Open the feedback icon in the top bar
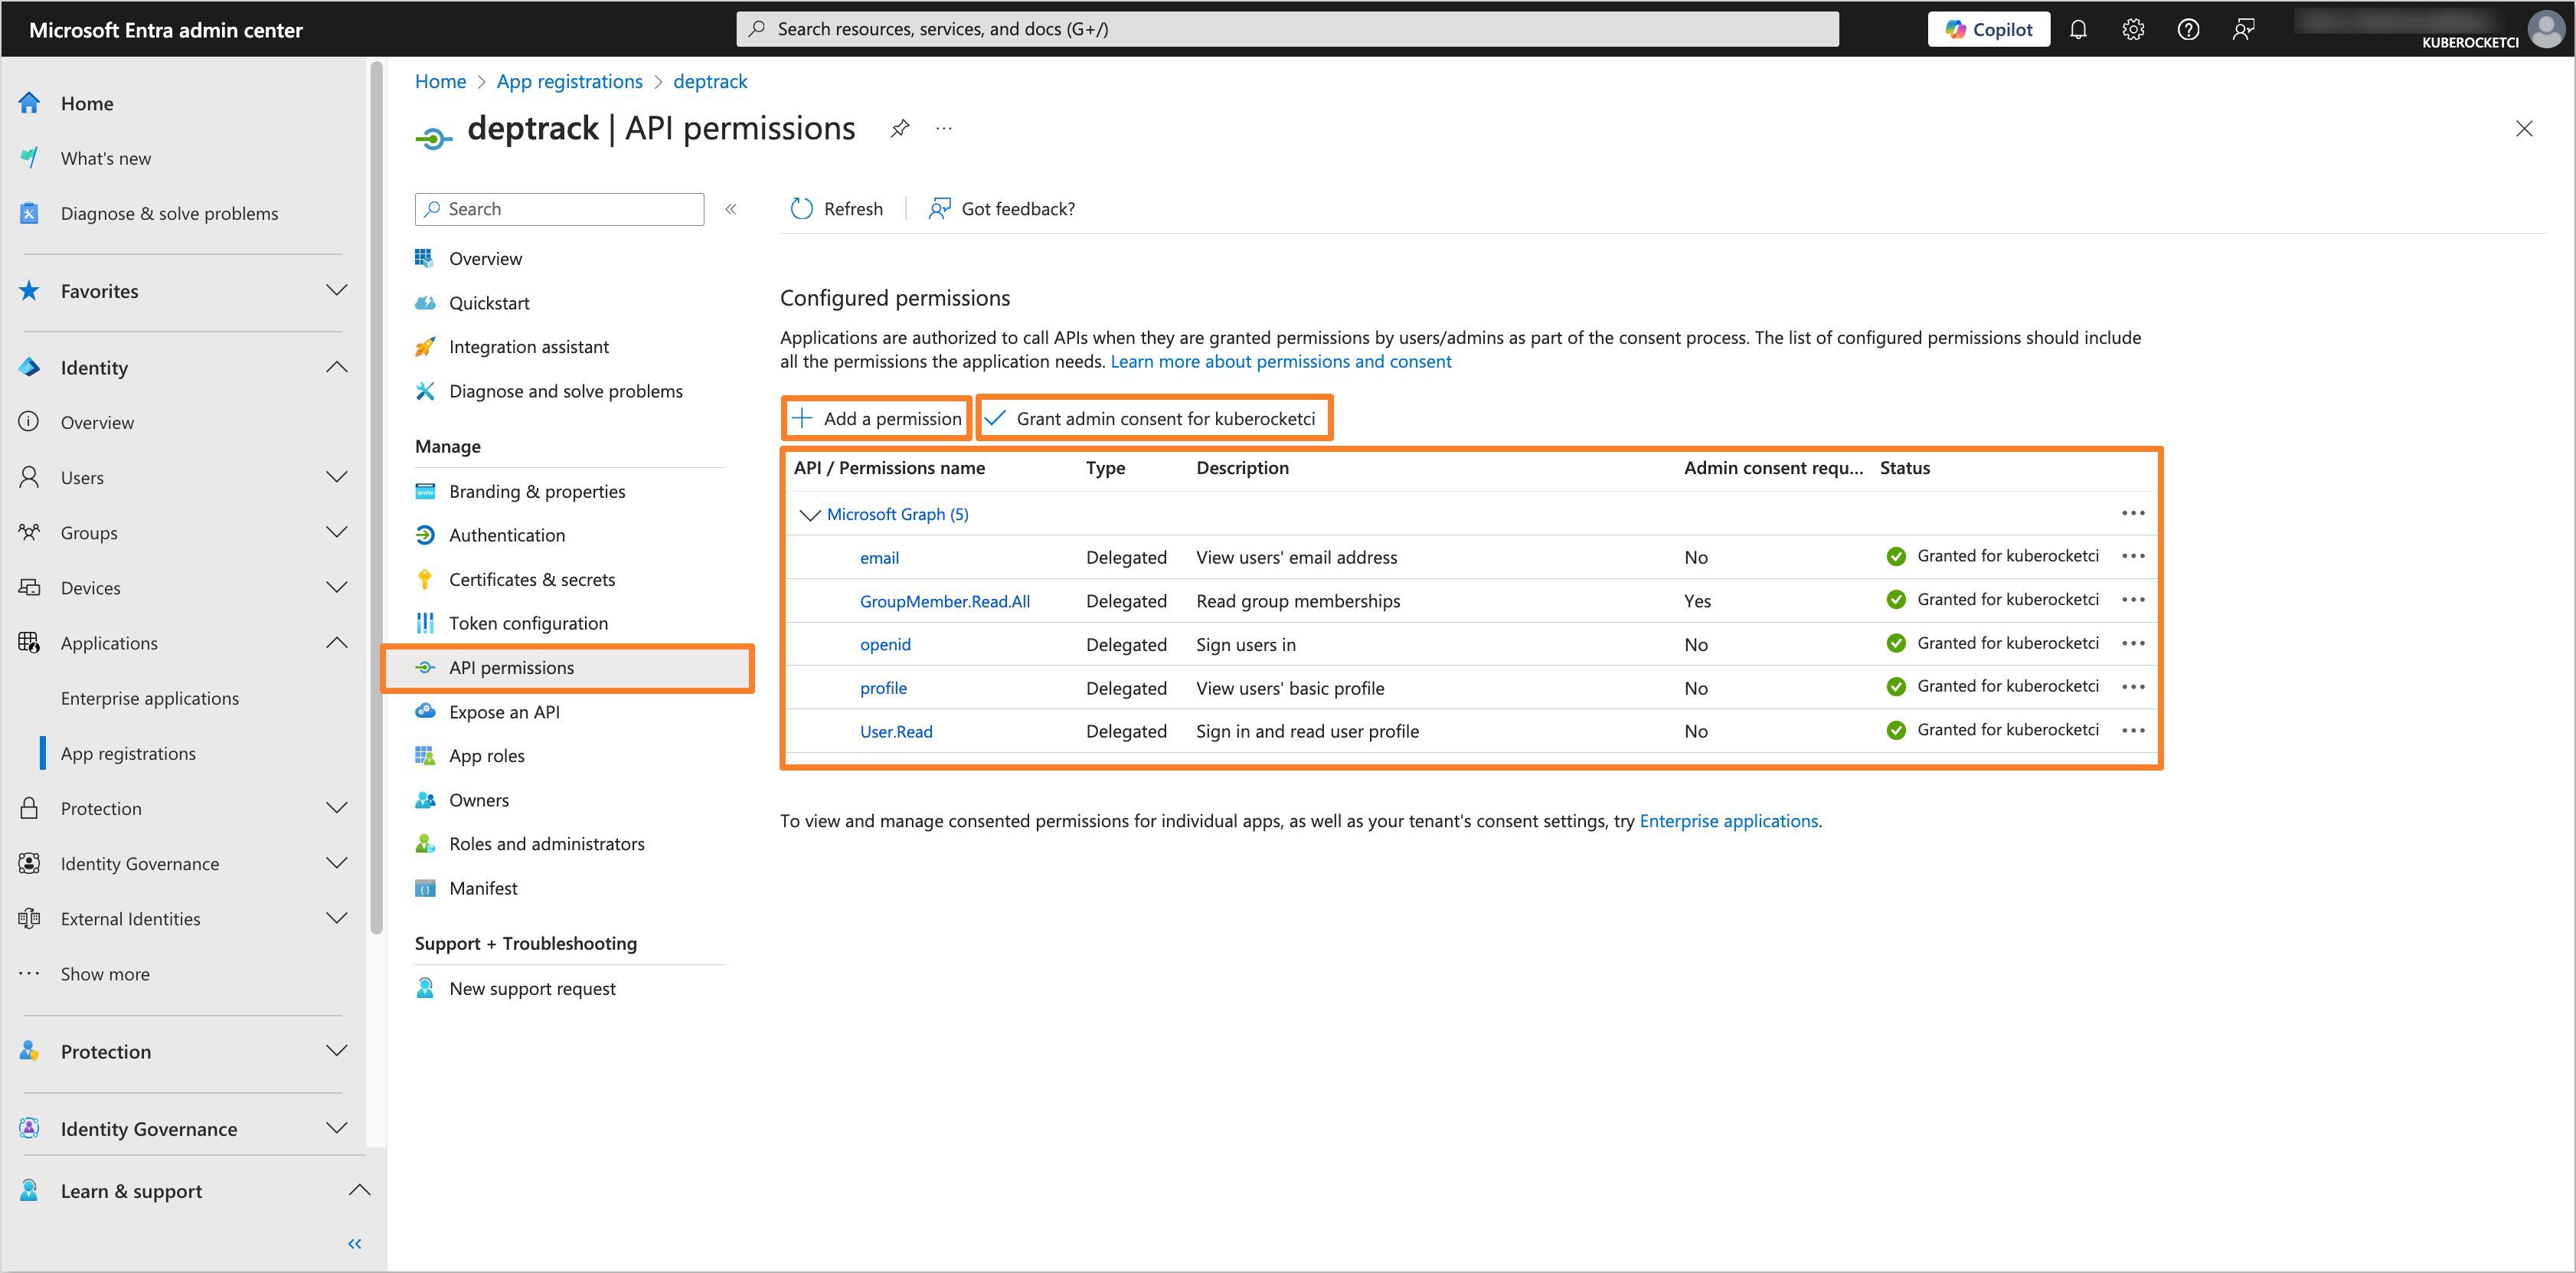 click(x=2243, y=28)
